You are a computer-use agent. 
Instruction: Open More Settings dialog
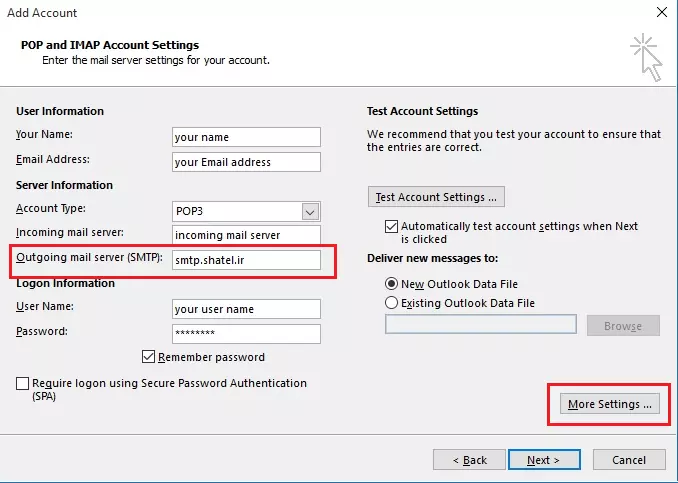(x=609, y=404)
